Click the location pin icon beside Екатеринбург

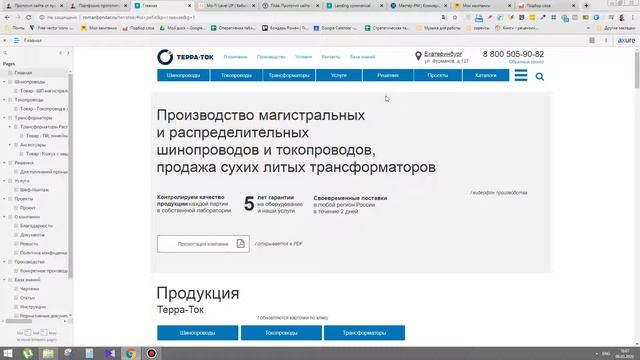pos(418,56)
